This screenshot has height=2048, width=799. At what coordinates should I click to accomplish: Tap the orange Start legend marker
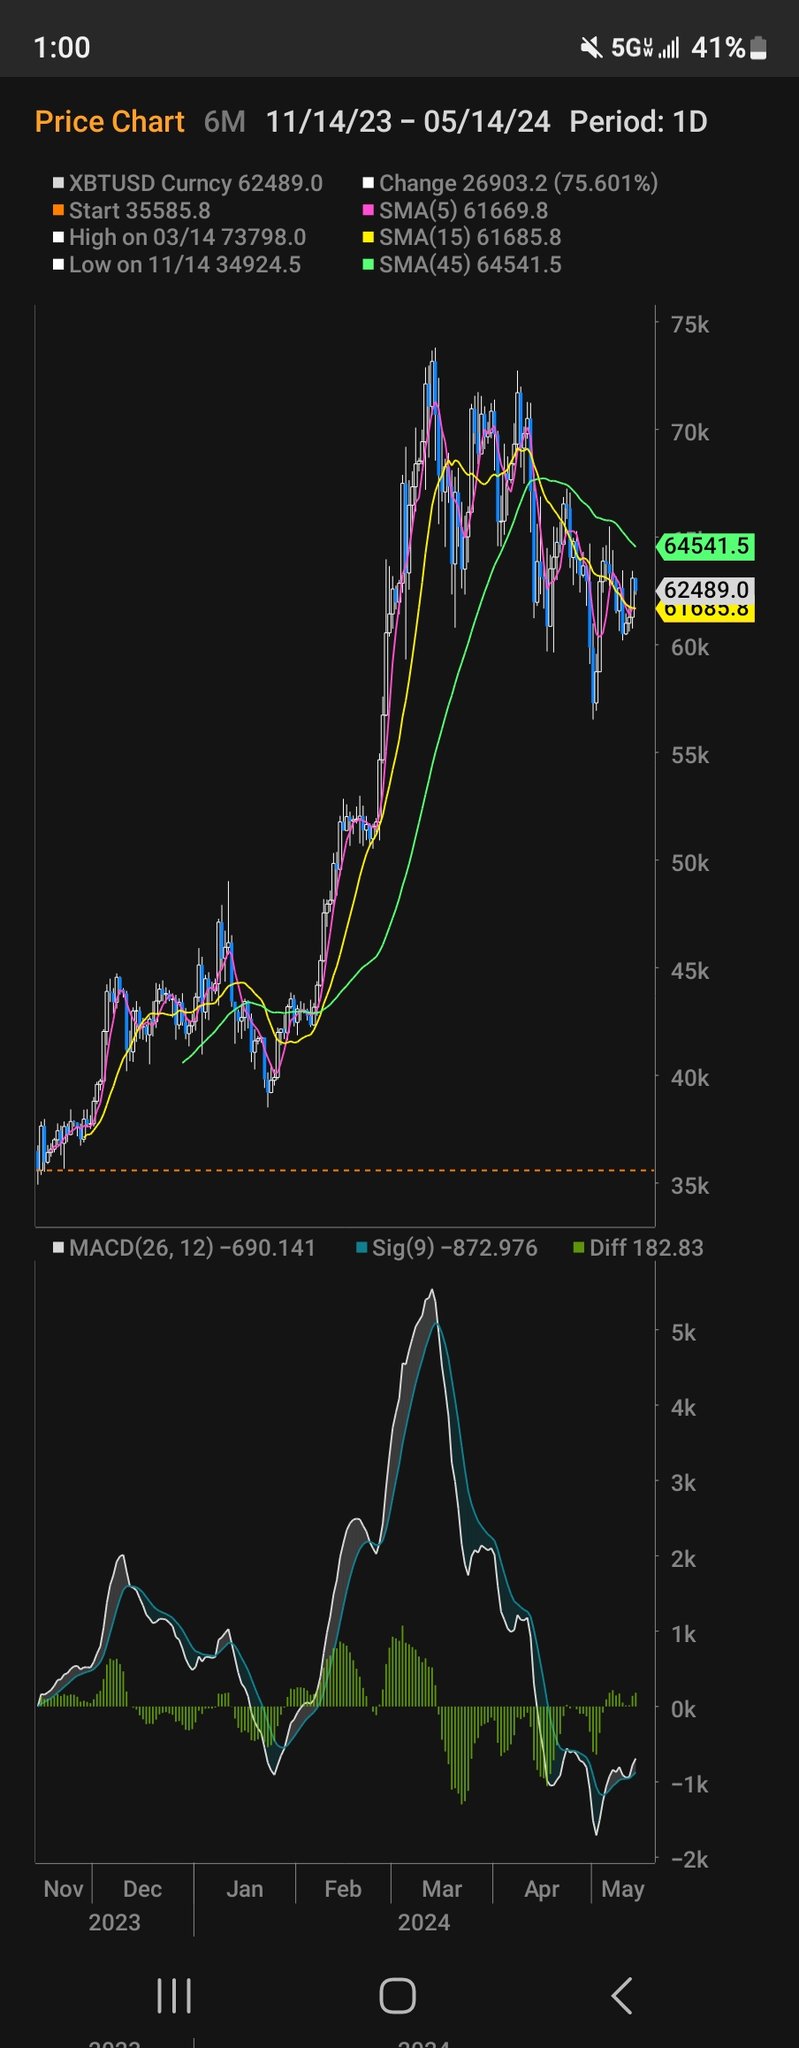coord(58,211)
